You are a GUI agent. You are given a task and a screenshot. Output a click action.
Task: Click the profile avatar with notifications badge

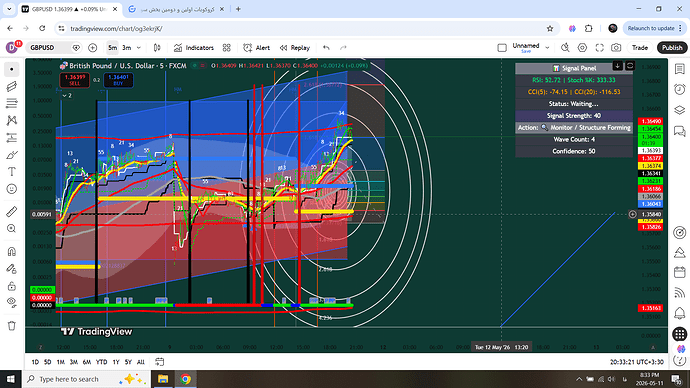12,47
